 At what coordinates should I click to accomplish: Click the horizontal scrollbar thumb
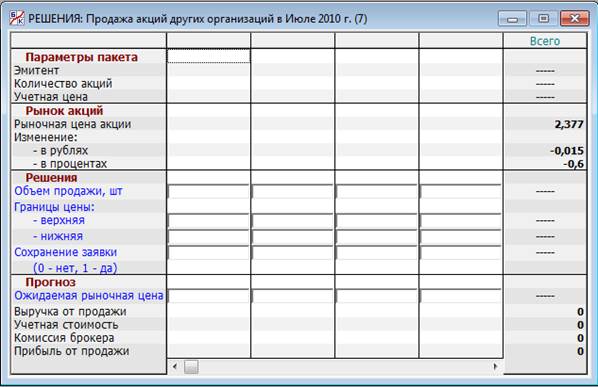tap(191, 367)
